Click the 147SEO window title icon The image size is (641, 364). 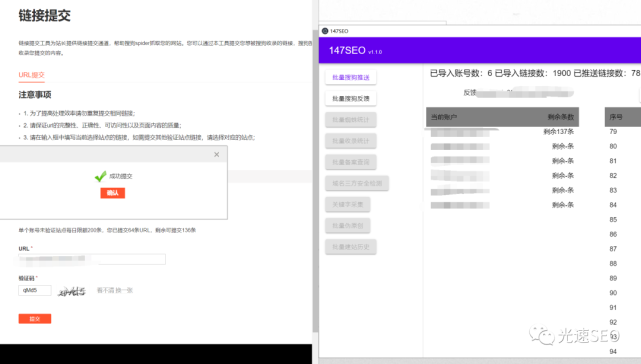325,31
